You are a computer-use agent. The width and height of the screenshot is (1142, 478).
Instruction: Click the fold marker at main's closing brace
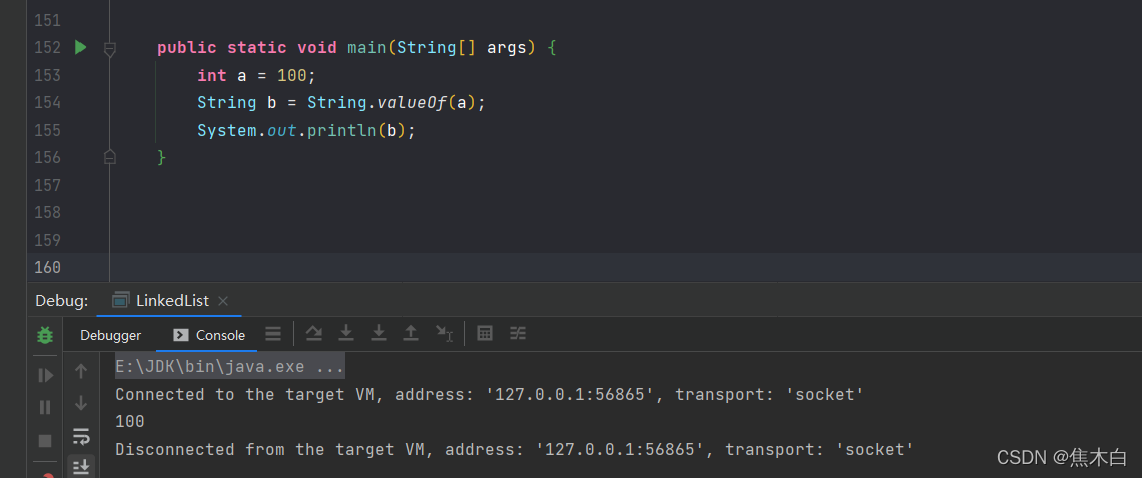click(110, 157)
